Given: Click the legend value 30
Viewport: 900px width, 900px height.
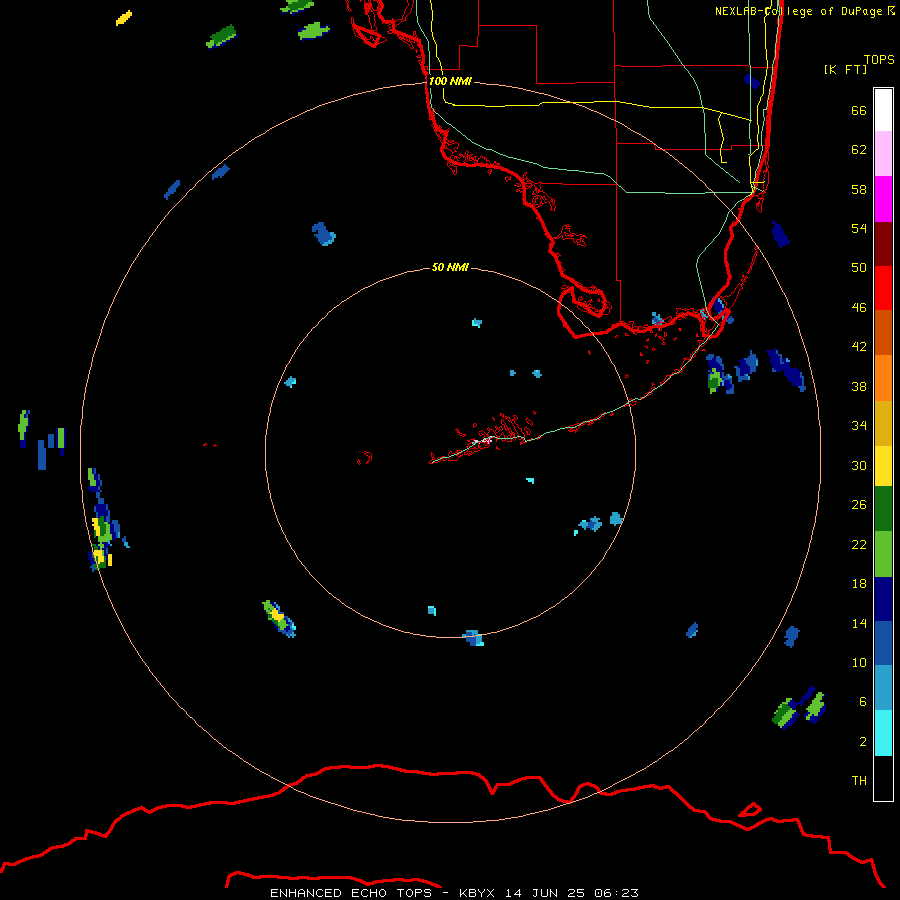Looking at the screenshot, I should 859,465.
